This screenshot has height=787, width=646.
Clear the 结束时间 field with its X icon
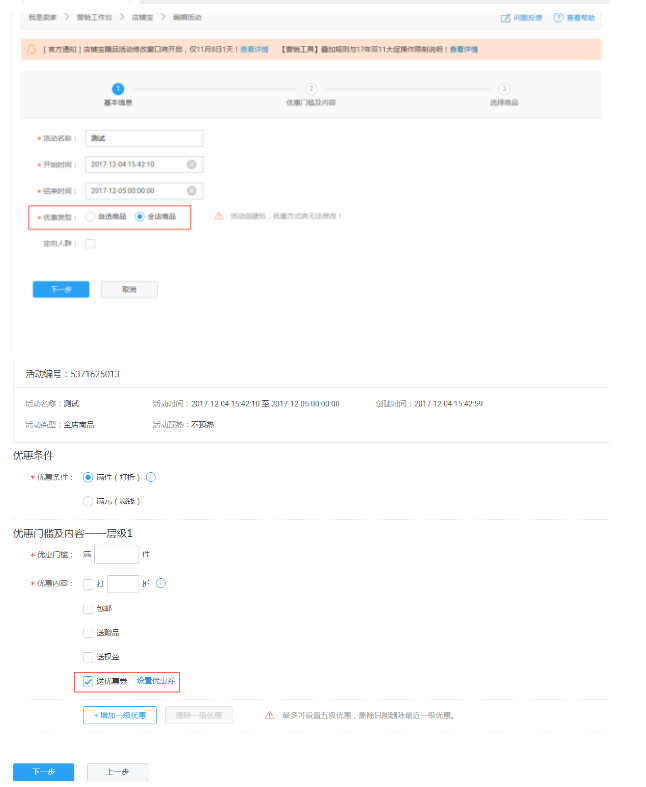click(x=192, y=191)
